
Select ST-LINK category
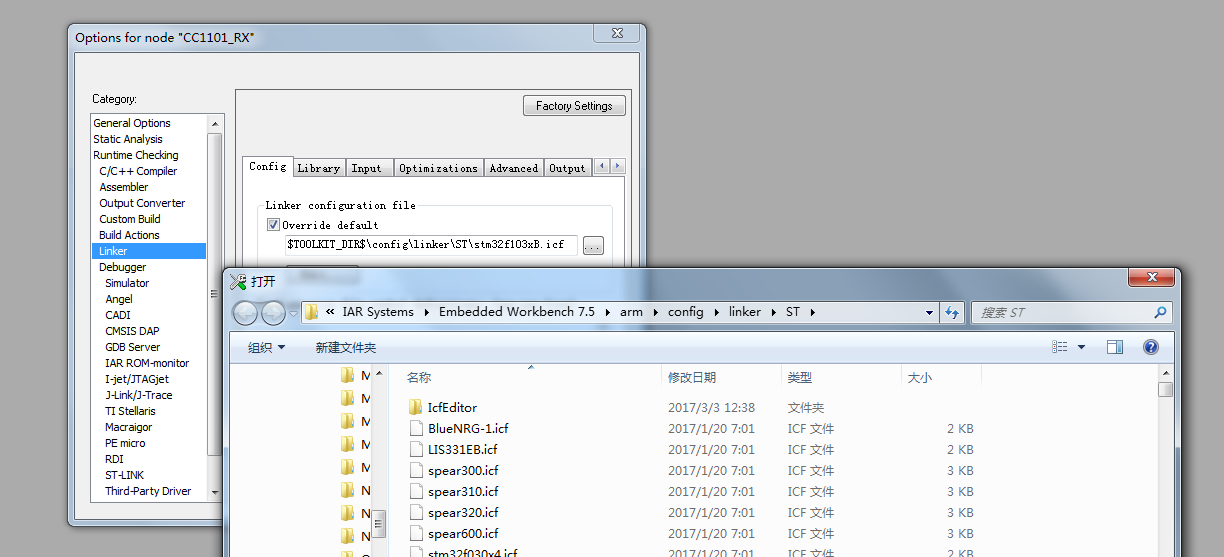click(125, 475)
